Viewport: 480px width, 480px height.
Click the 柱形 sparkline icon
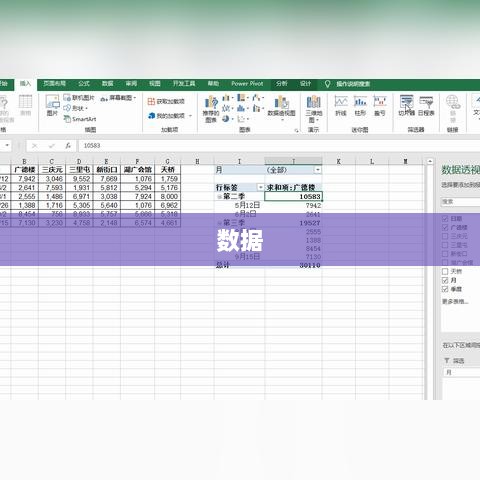point(360,101)
